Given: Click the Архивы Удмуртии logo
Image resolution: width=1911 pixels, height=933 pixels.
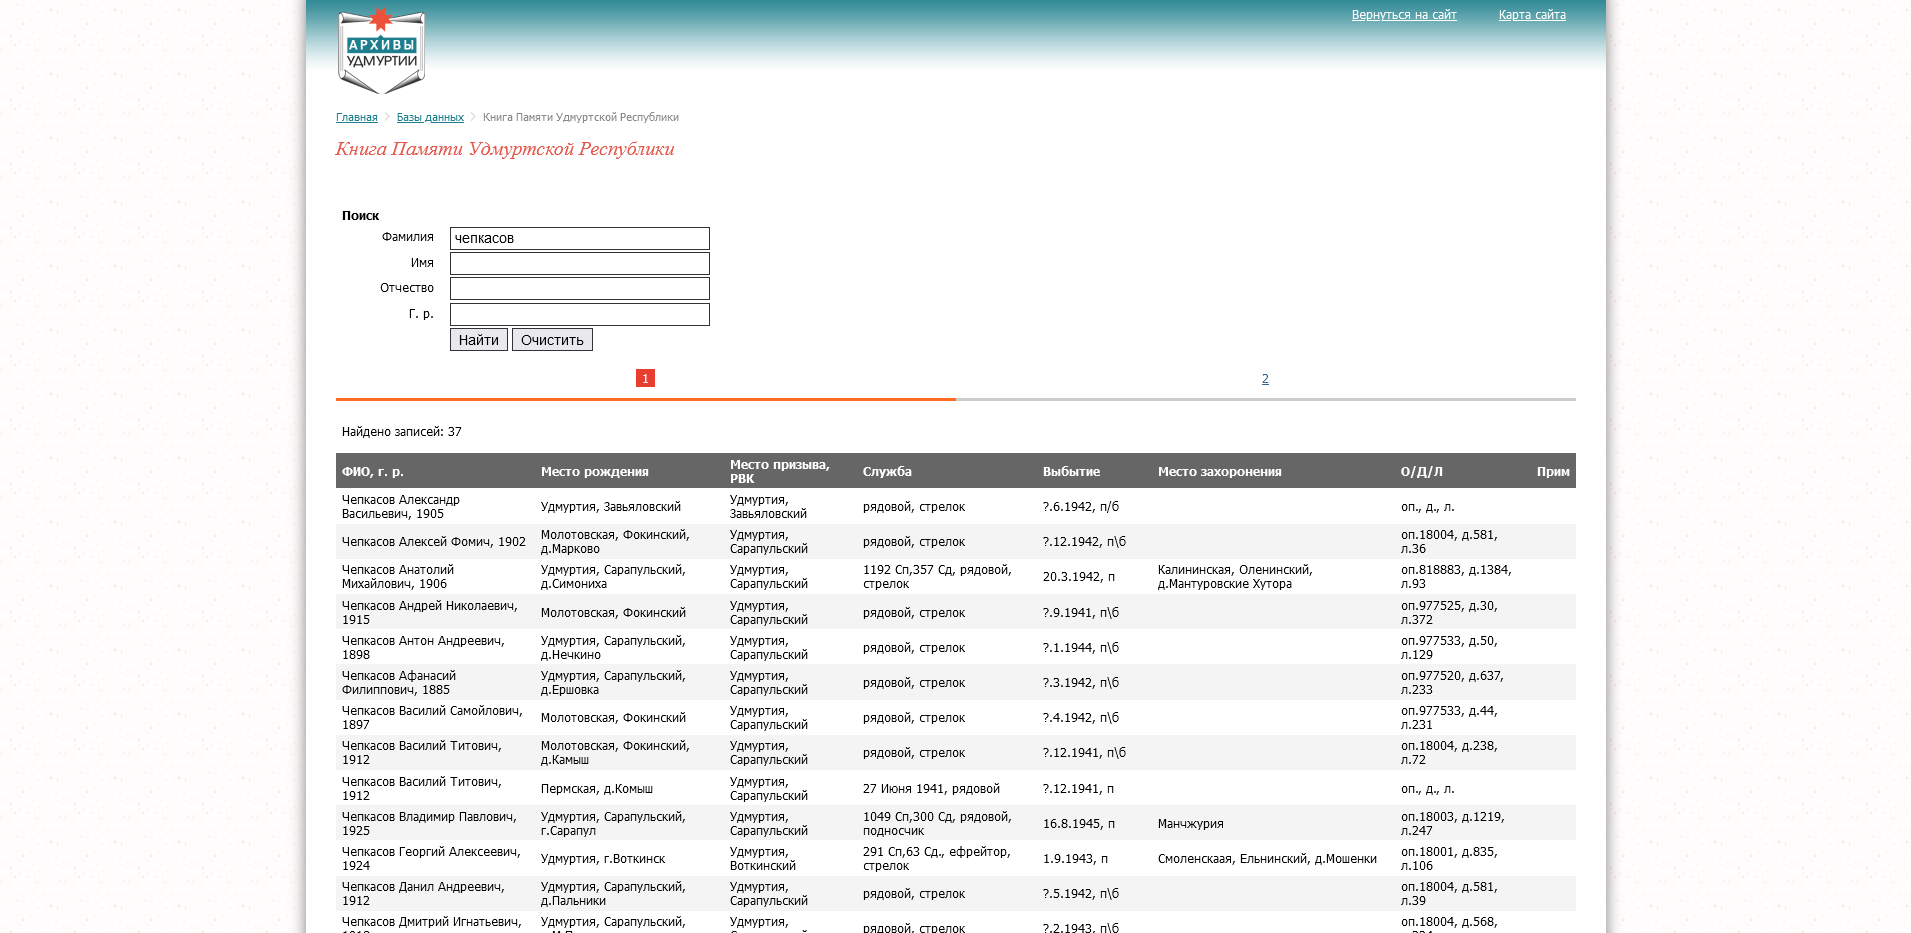Looking at the screenshot, I should click(x=381, y=51).
